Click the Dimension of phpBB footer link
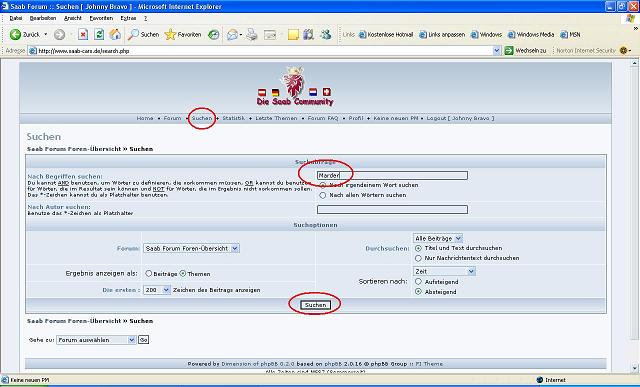 coord(258,364)
